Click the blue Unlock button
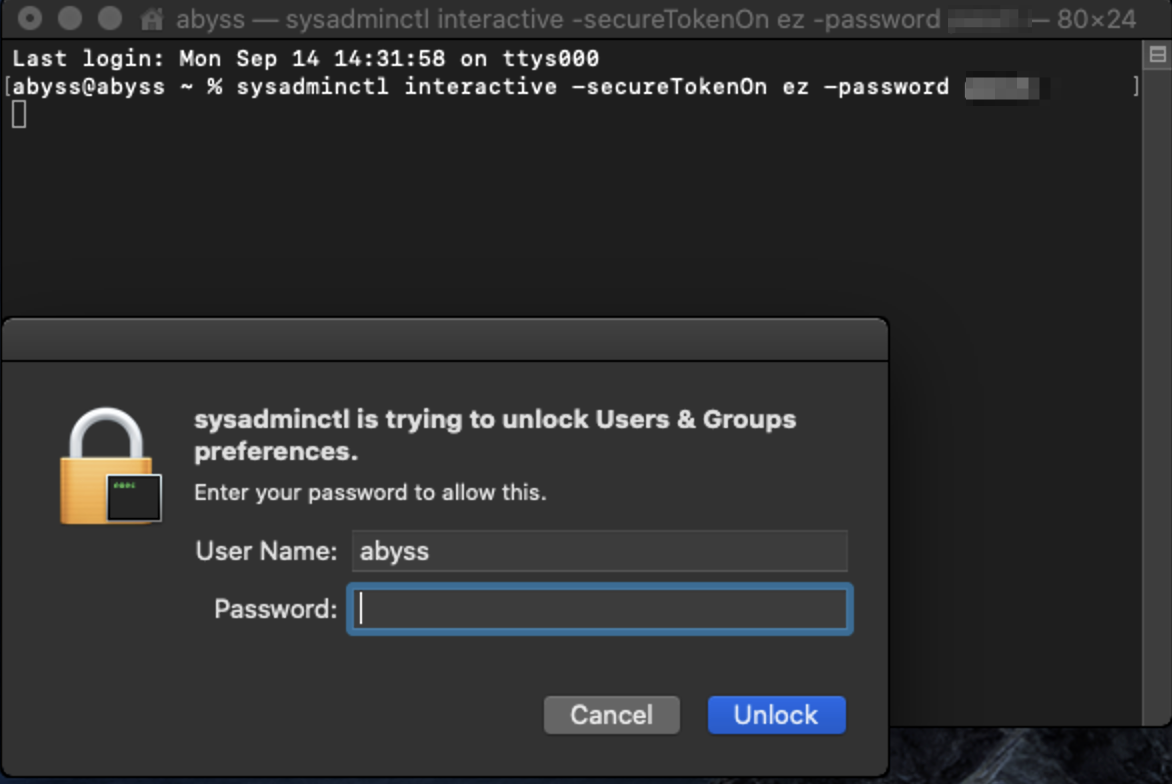Viewport: 1172px width, 784px height. coord(777,715)
